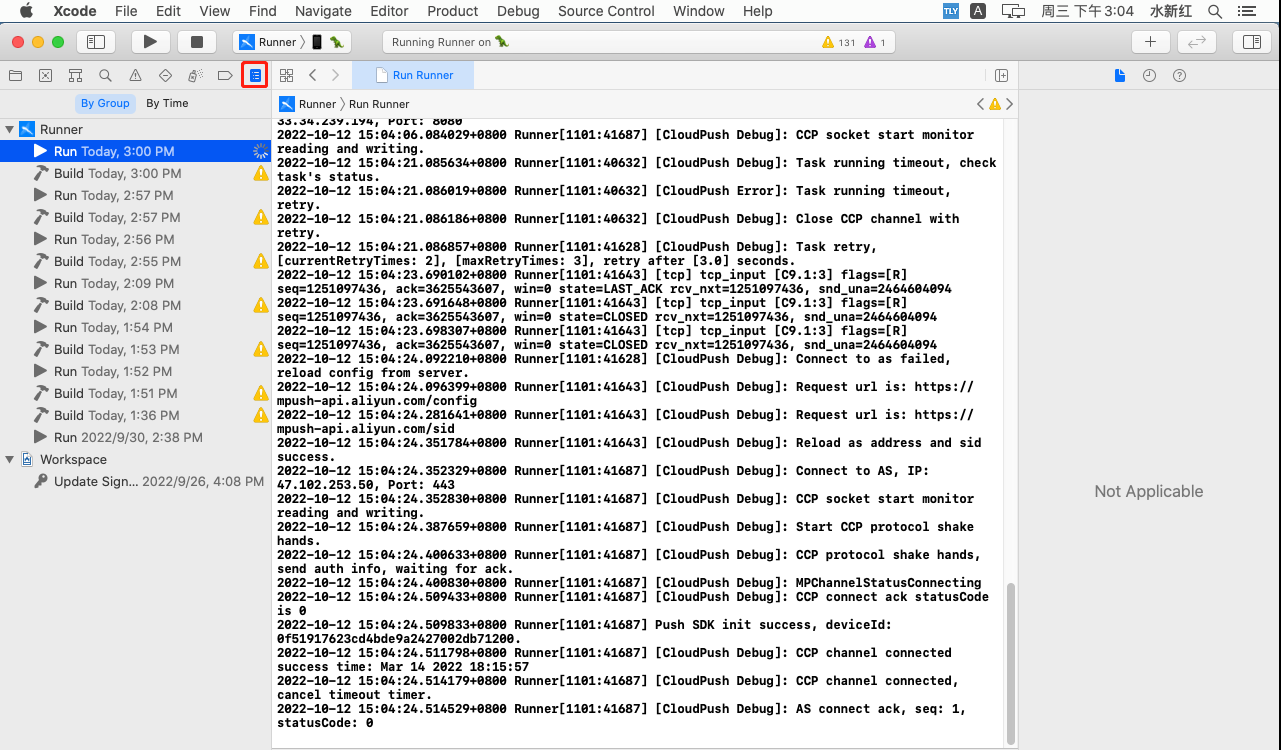The width and height of the screenshot is (1281, 750).
Task: Select Run 2022/9/30, 2:38 PM report
Action: (x=135, y=437)
